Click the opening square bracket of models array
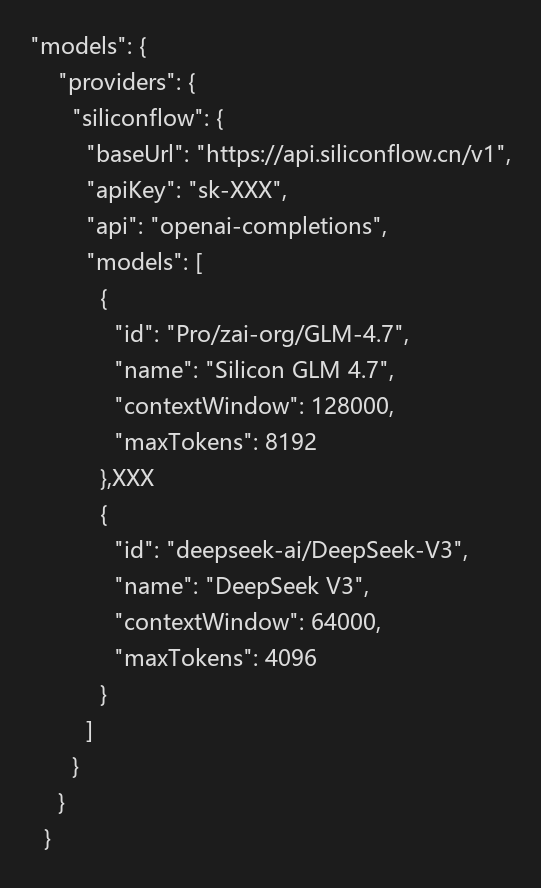The image size is (541, 888). click(x=199, y=263)
